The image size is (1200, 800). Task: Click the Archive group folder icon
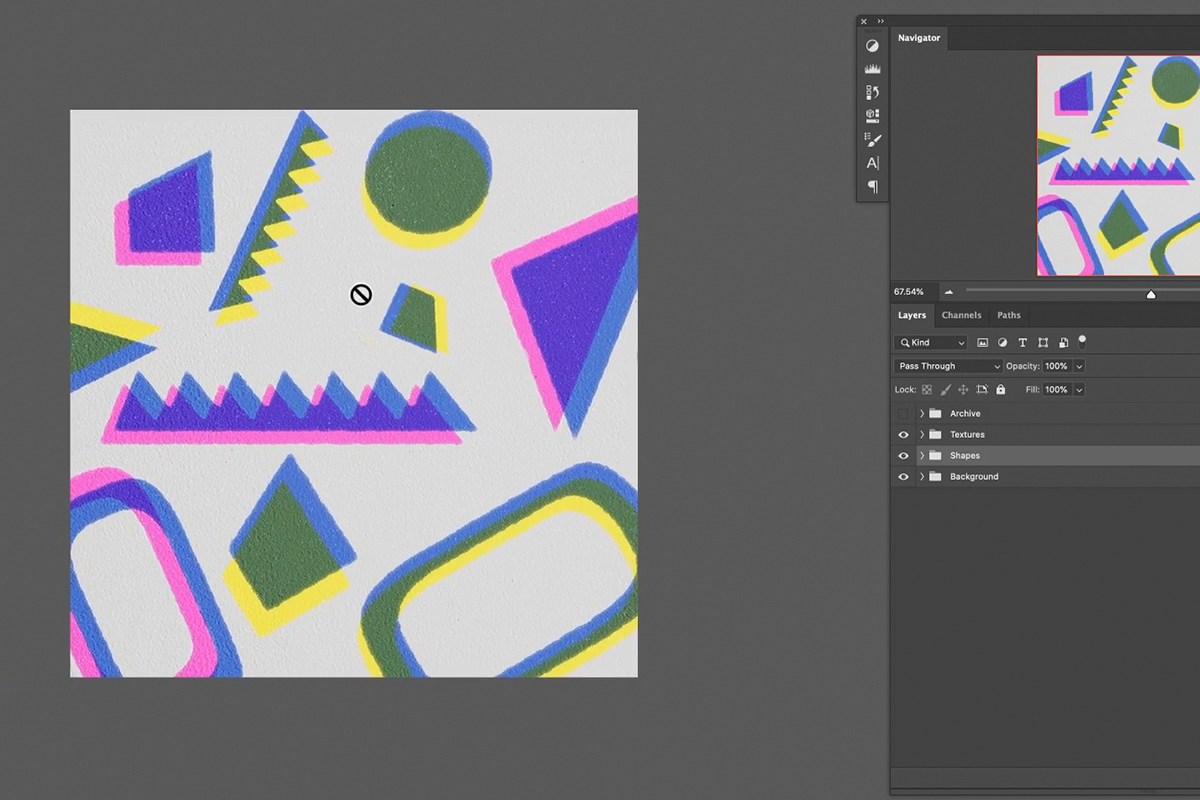[936, 414]
